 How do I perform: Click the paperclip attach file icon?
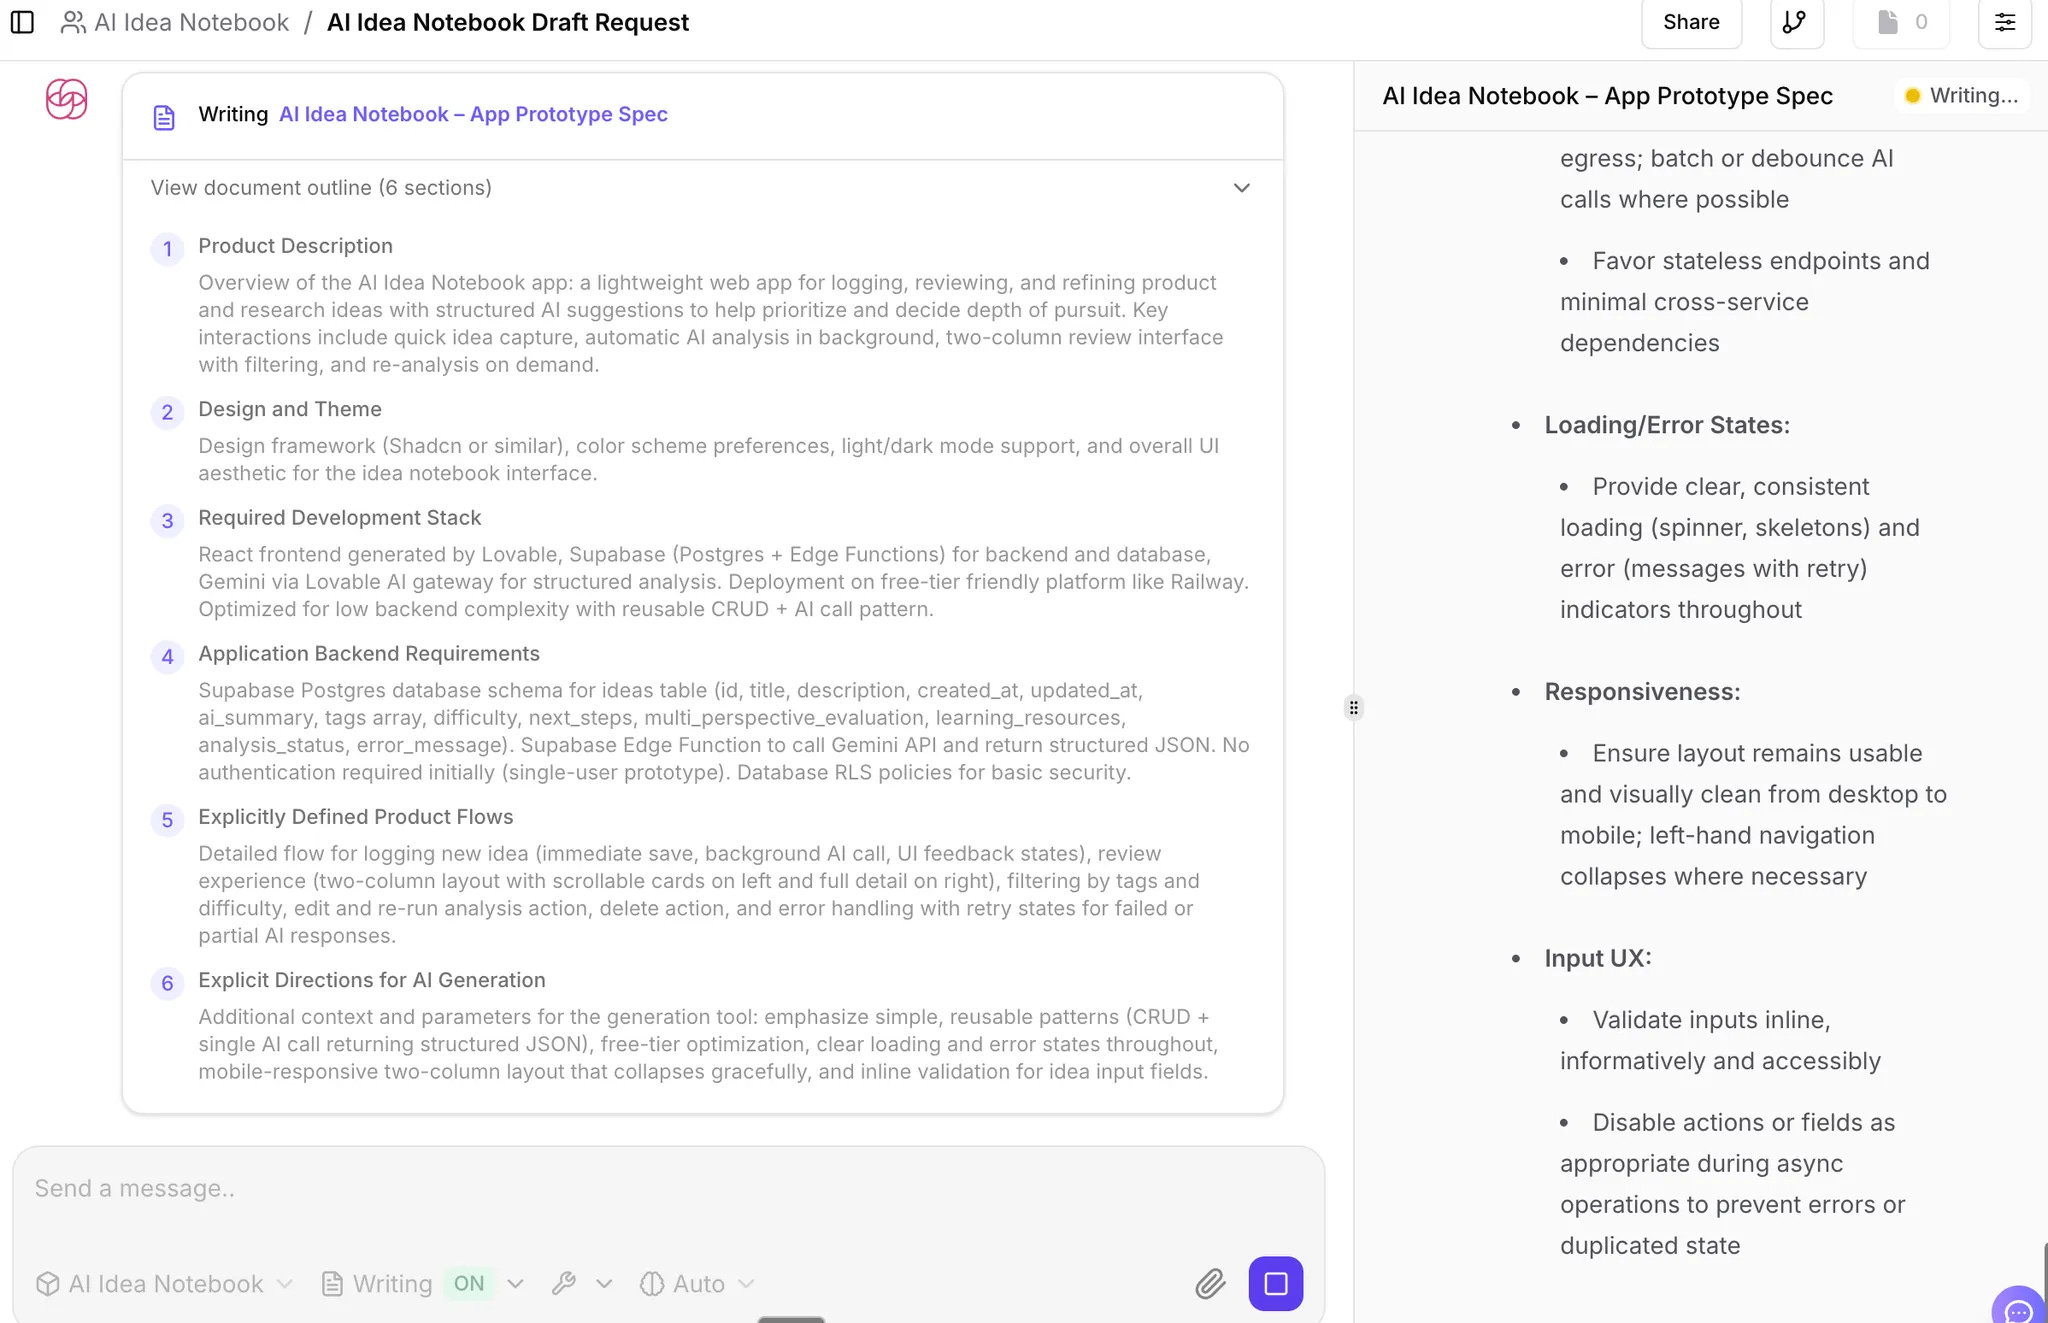point(1210,1283)
